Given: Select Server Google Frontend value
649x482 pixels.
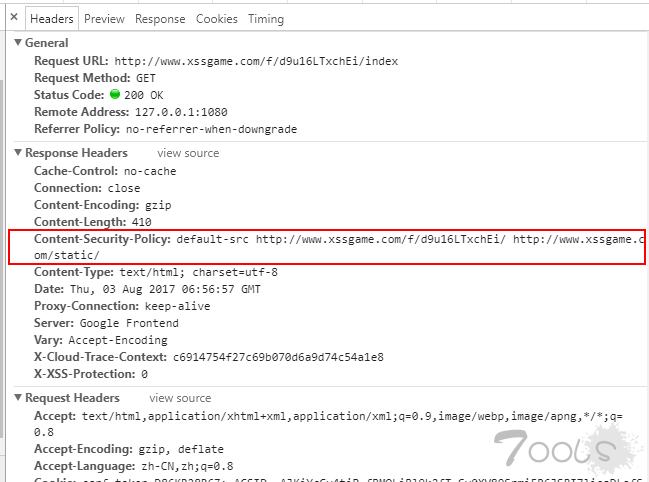Looking at the screenshot, I should 129,323.
